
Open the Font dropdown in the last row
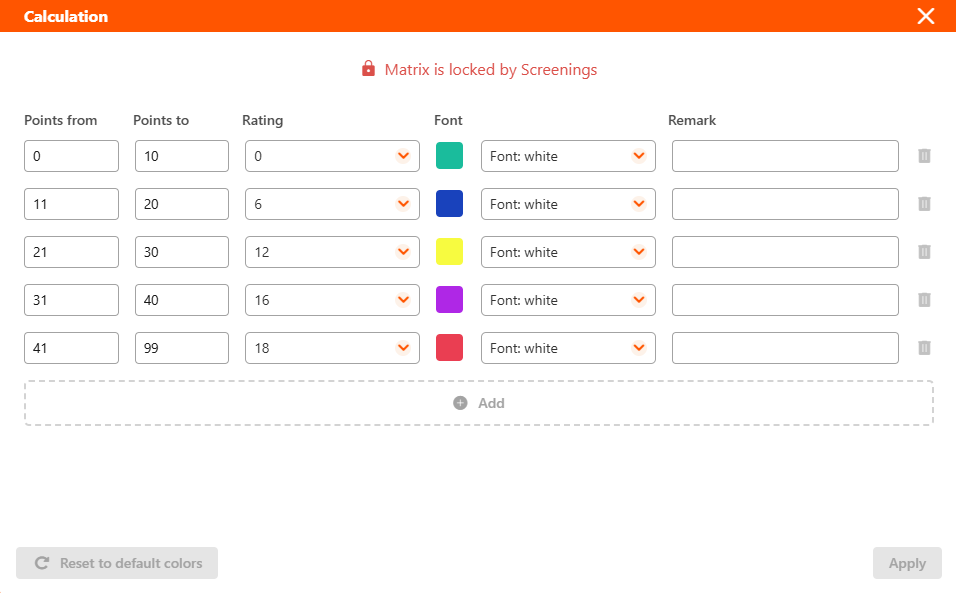568,348
